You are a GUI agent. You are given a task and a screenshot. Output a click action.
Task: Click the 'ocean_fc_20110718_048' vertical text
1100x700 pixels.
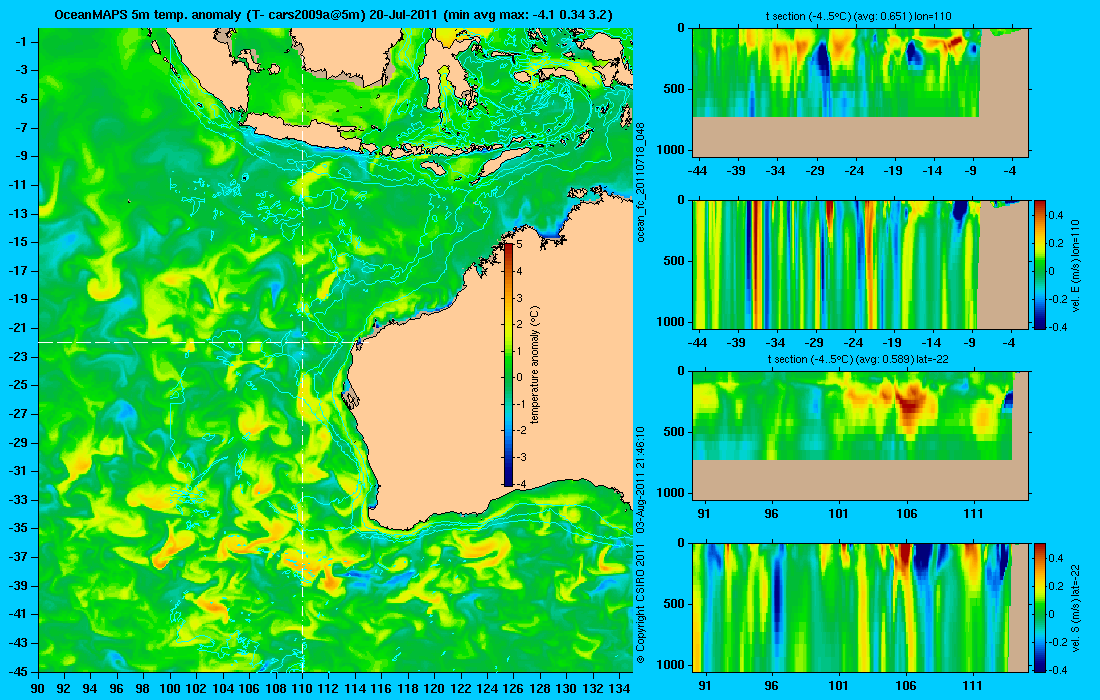[x=640, y=182]
